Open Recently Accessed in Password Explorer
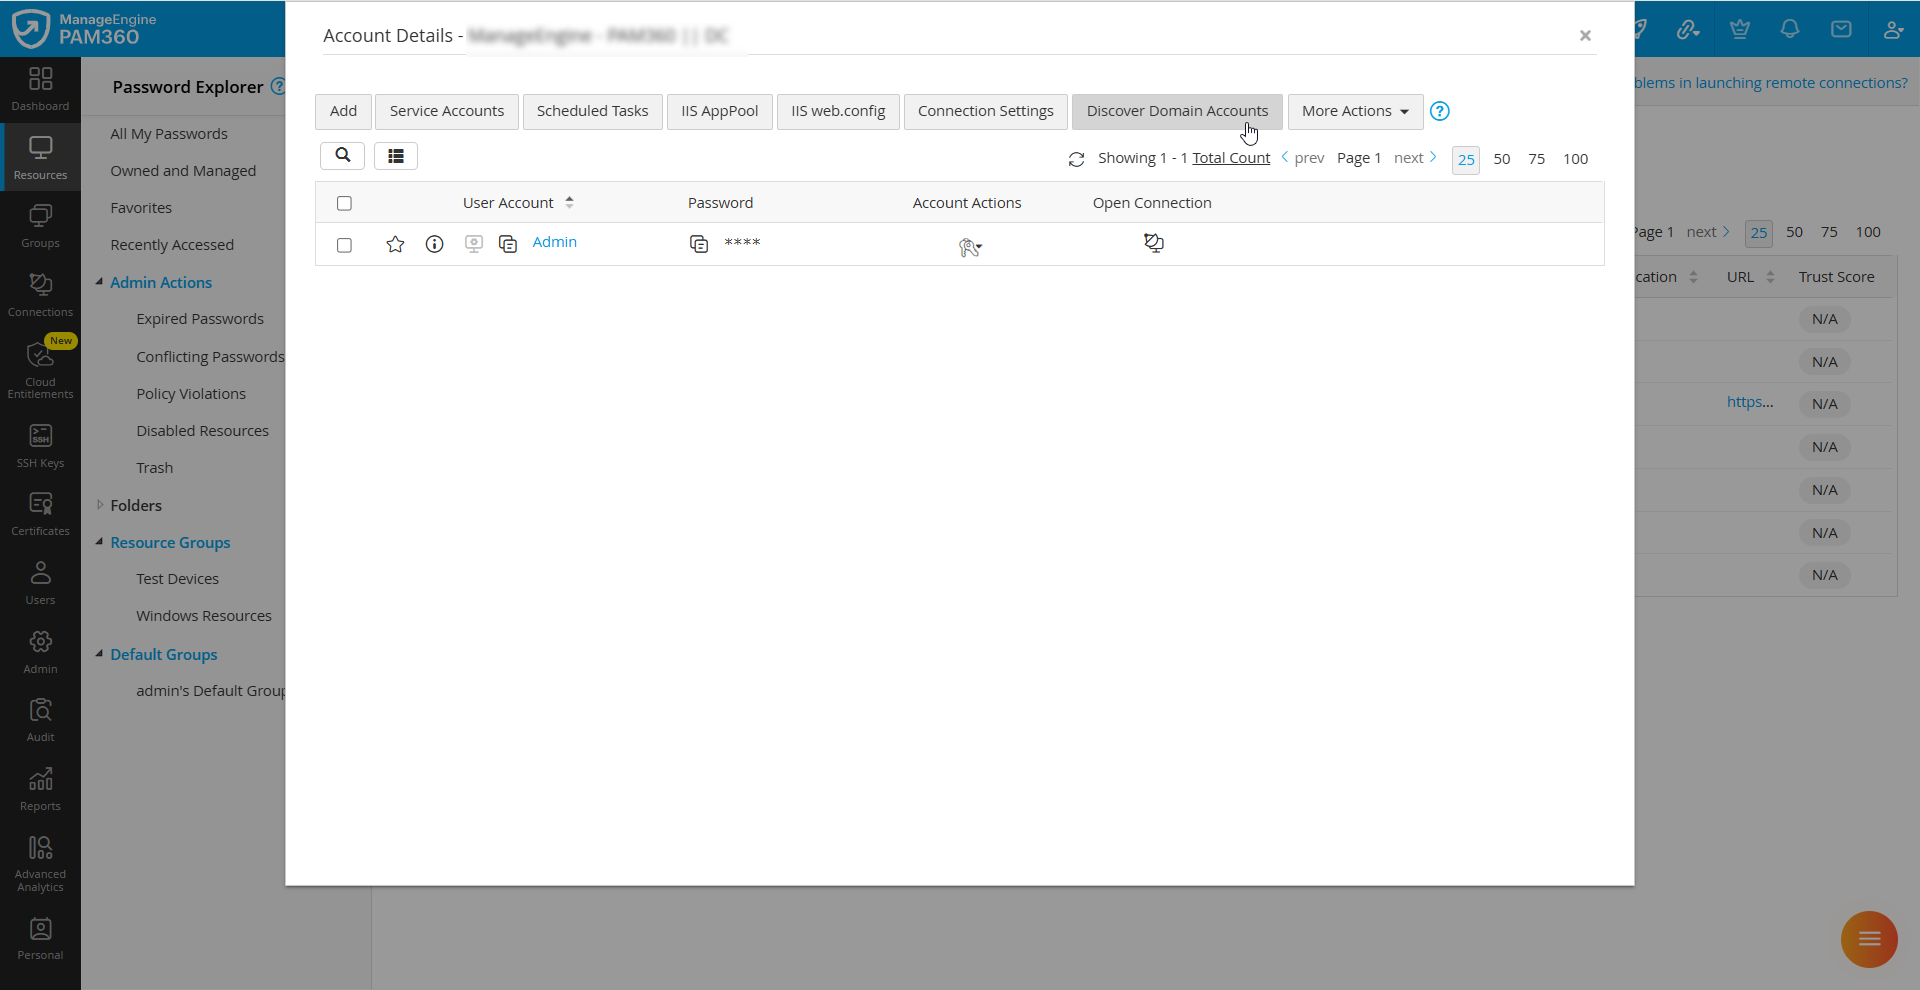 (171, 244)
